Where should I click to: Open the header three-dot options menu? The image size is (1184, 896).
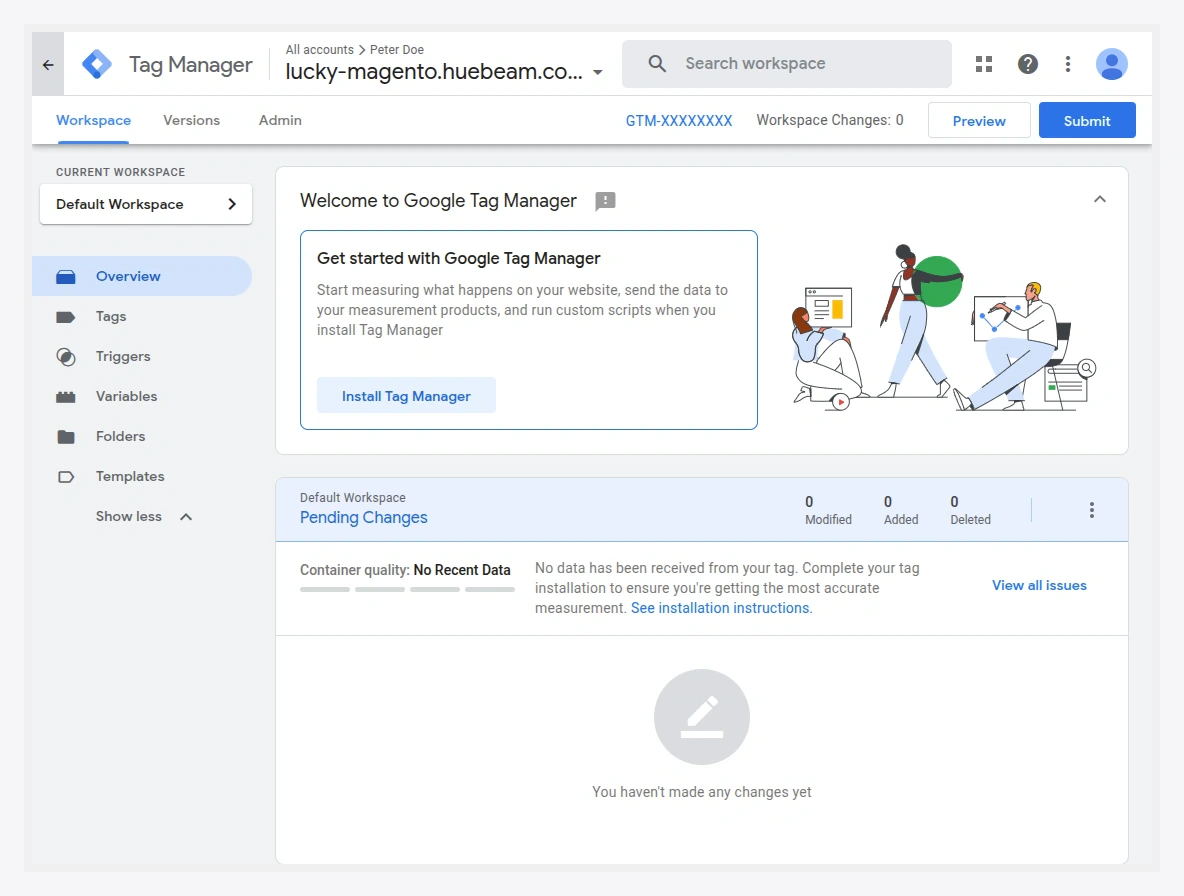click(1068, 64)
